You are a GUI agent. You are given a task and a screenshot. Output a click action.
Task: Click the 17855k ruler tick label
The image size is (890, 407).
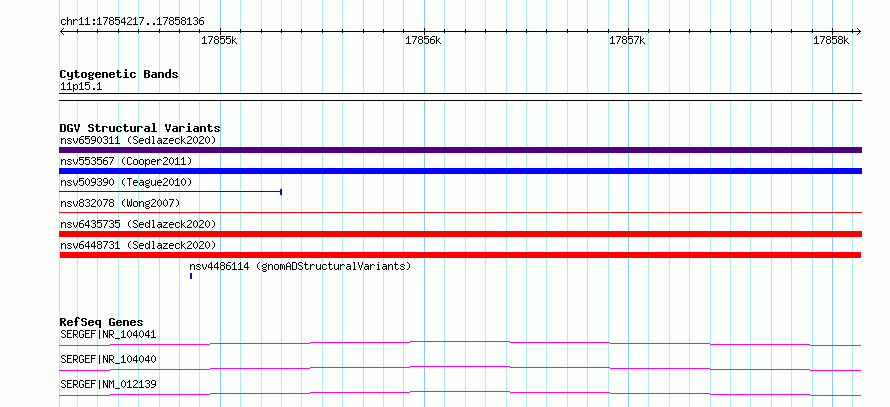219,41
